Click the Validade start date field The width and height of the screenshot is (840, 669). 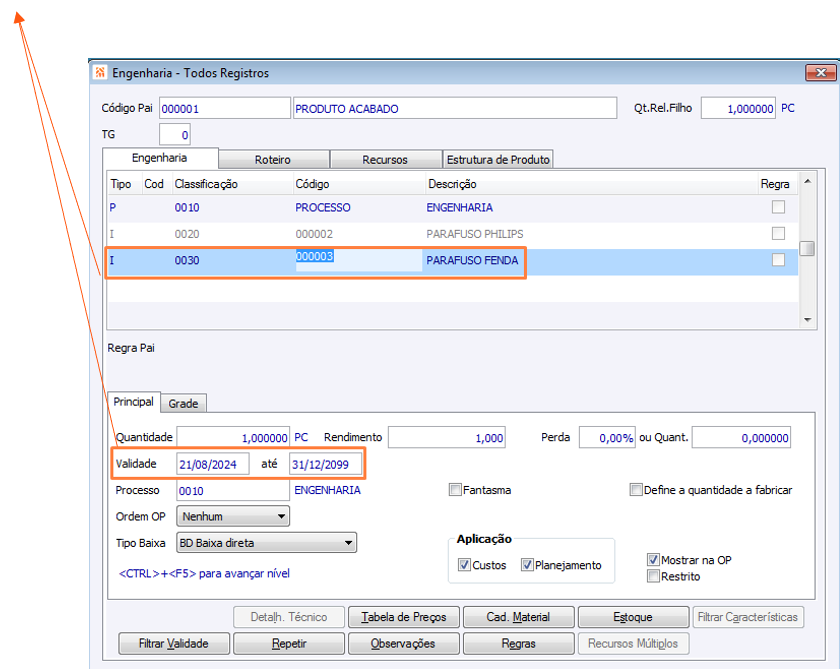tap(213, 464)
